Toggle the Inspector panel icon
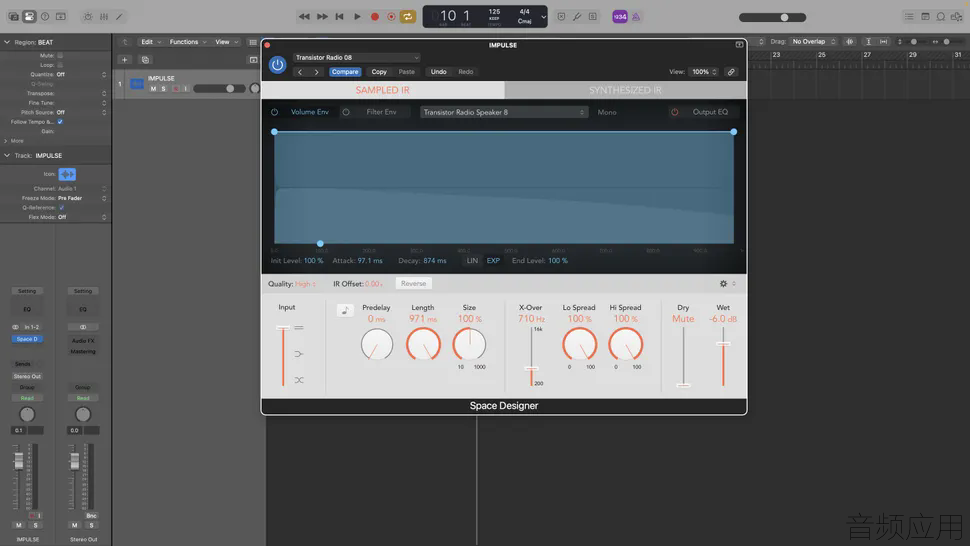 [x=29, y=17]
